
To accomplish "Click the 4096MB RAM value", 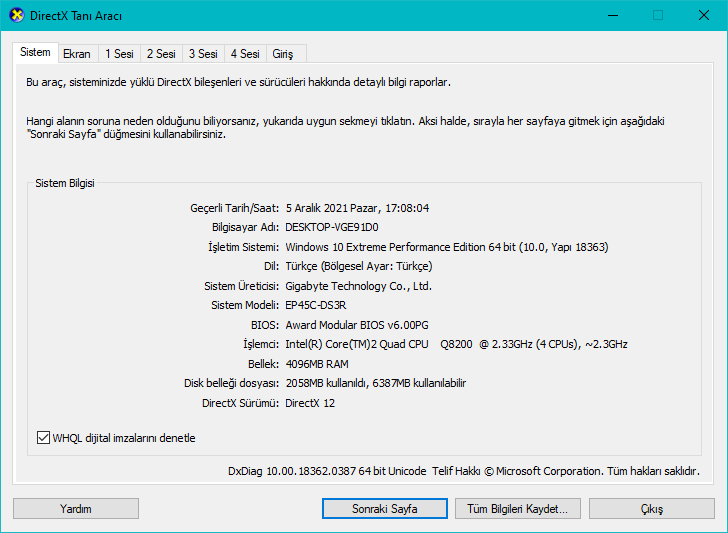I will point(317,364).
